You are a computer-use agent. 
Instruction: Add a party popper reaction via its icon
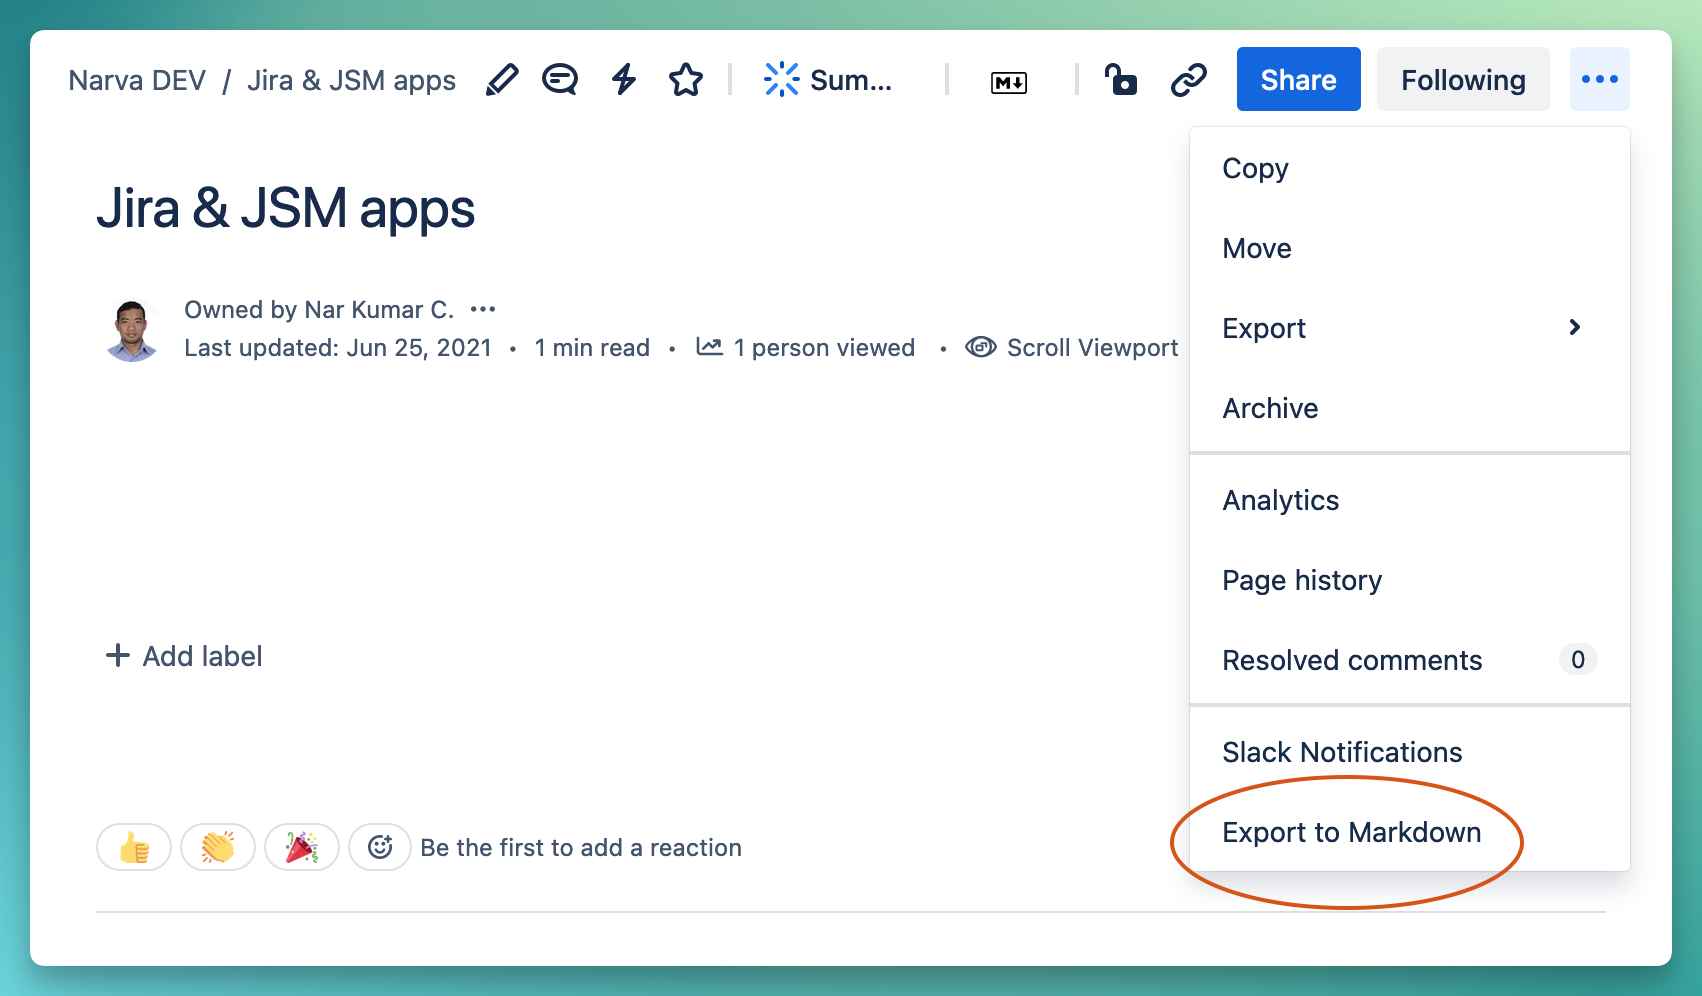[x=301, y=847]
